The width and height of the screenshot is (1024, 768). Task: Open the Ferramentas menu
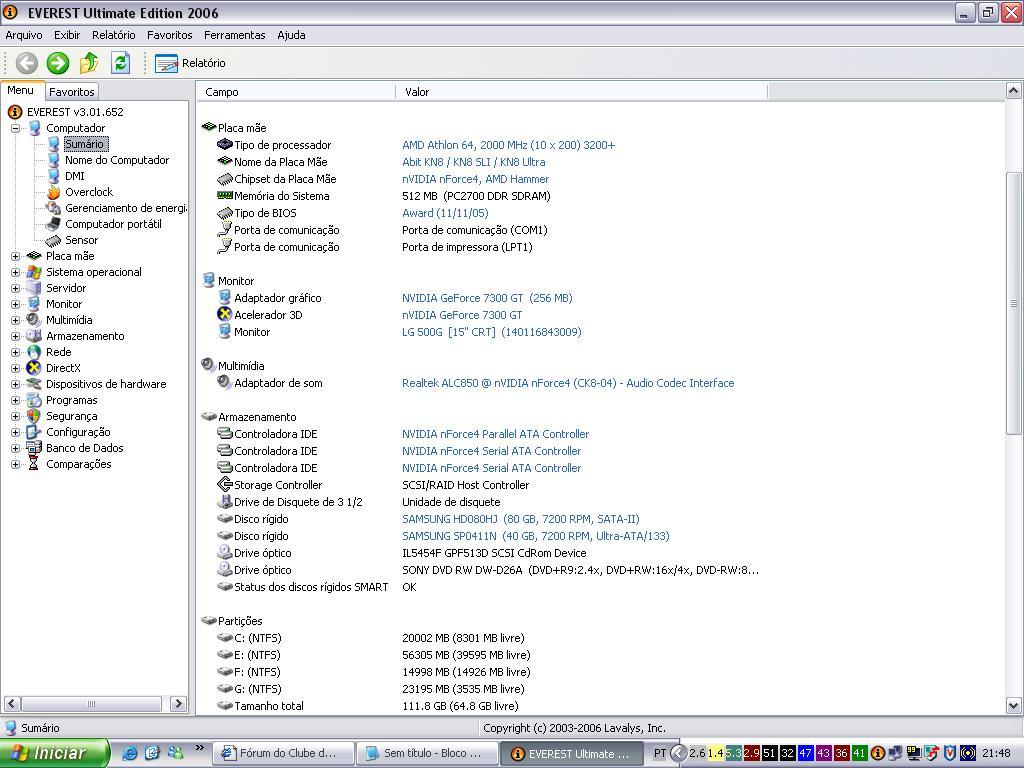pyautogui.click(x=234, y=35)
